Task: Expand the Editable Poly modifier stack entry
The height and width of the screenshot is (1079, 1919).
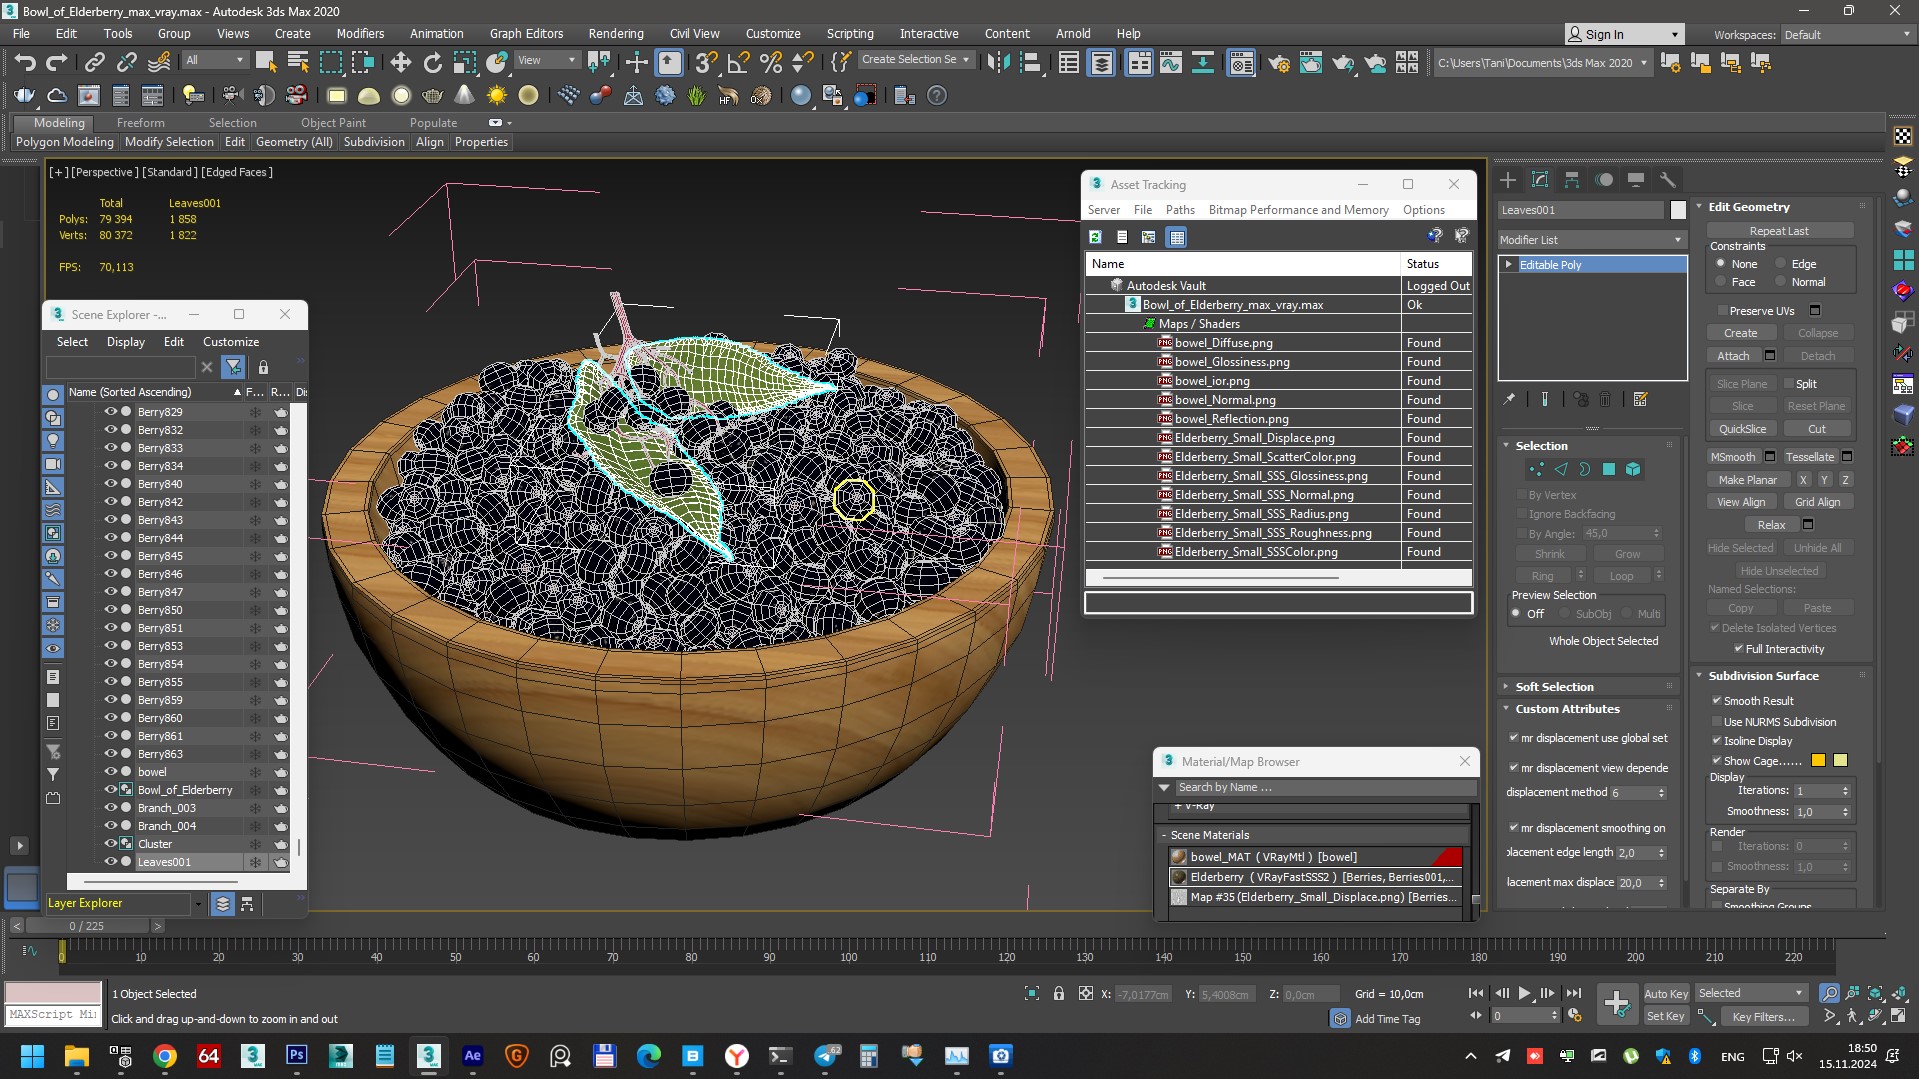Action: [1508, 264]
